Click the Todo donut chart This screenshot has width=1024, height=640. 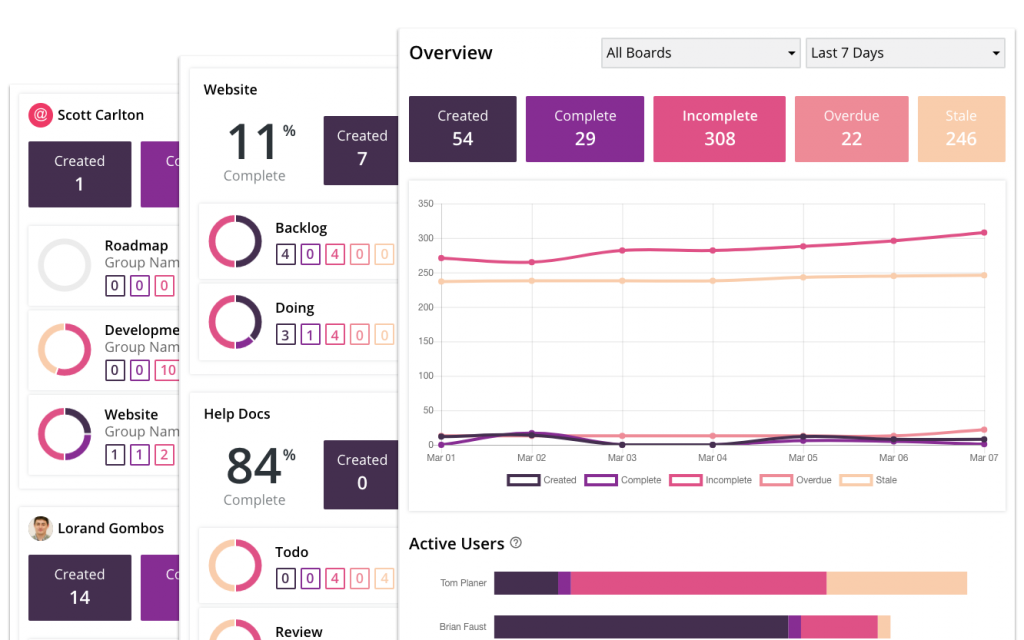click(234, 565)
